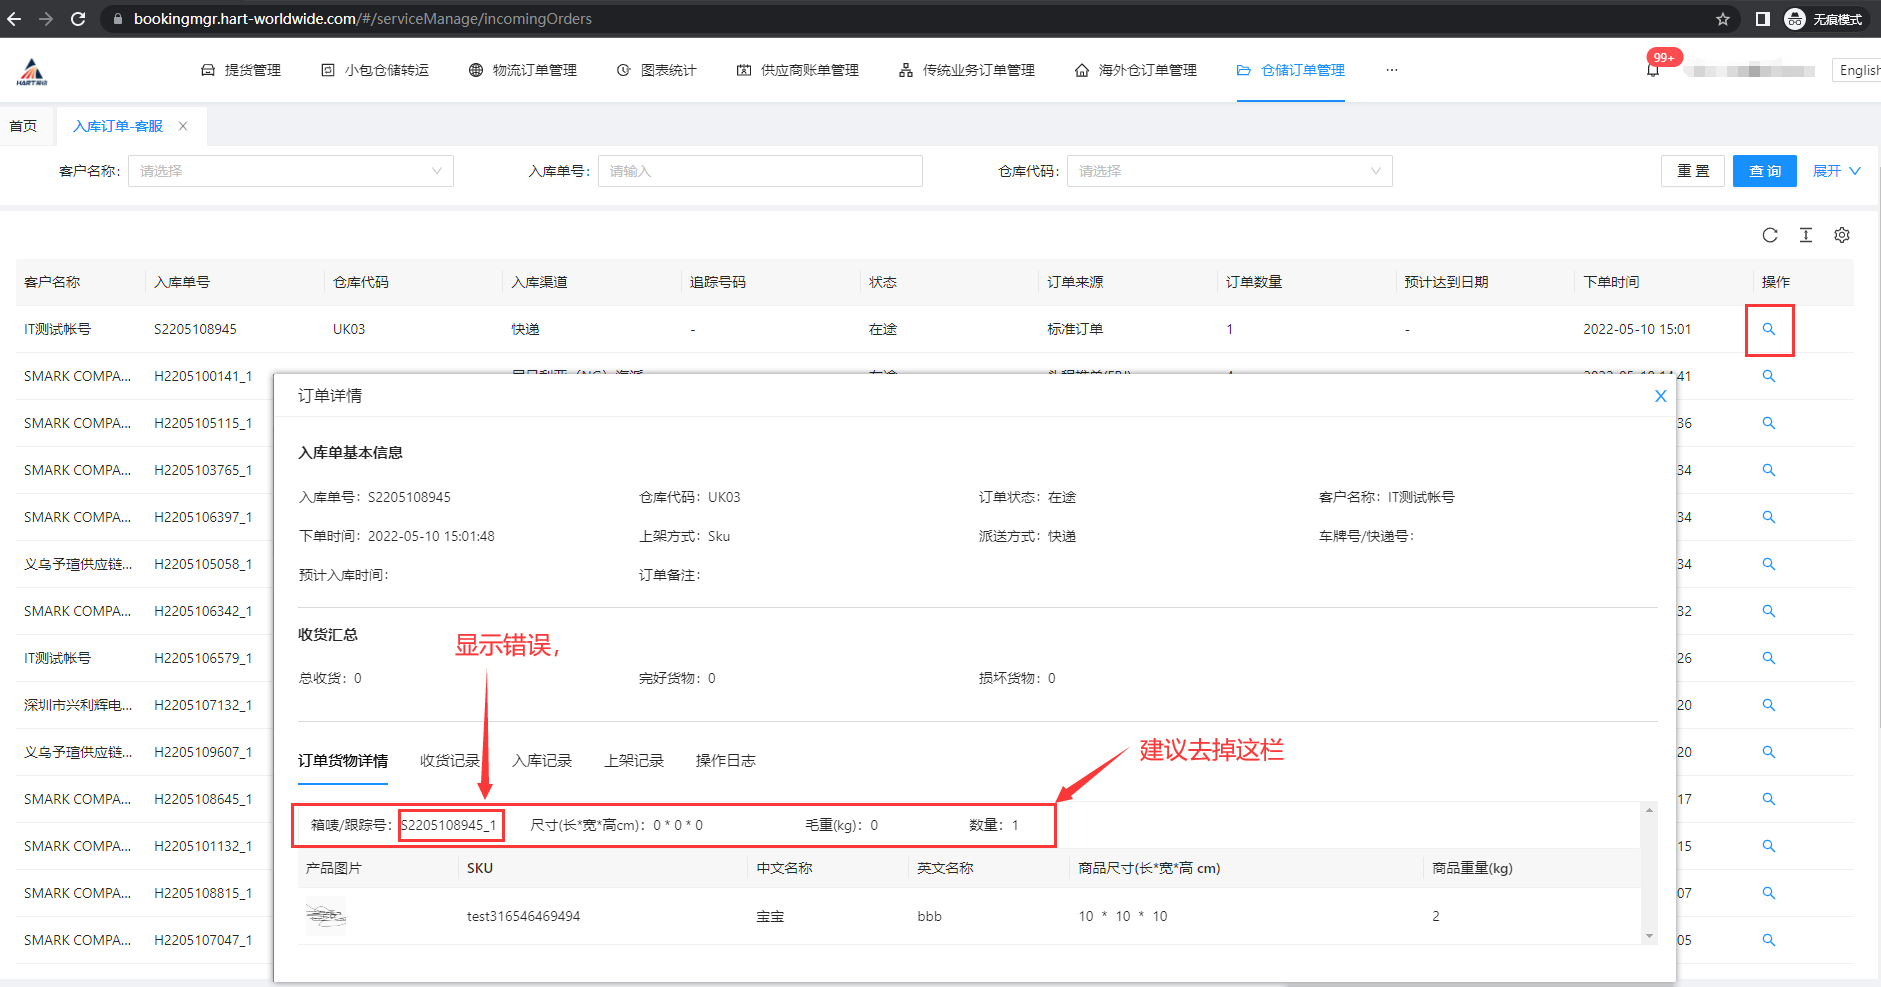Reload the browser page
The height and width of the screenshot is (987, 1881).
(78, 19)
